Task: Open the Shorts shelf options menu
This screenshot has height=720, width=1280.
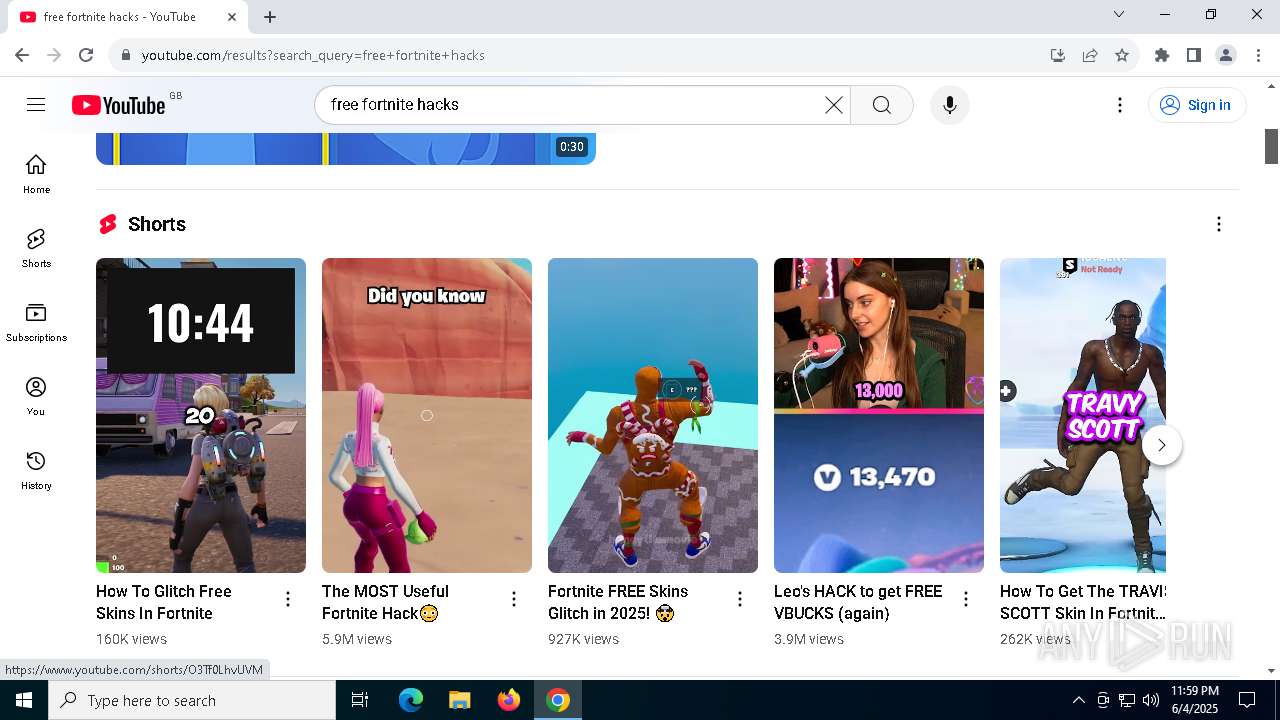Action: [x=1218, y=224]
